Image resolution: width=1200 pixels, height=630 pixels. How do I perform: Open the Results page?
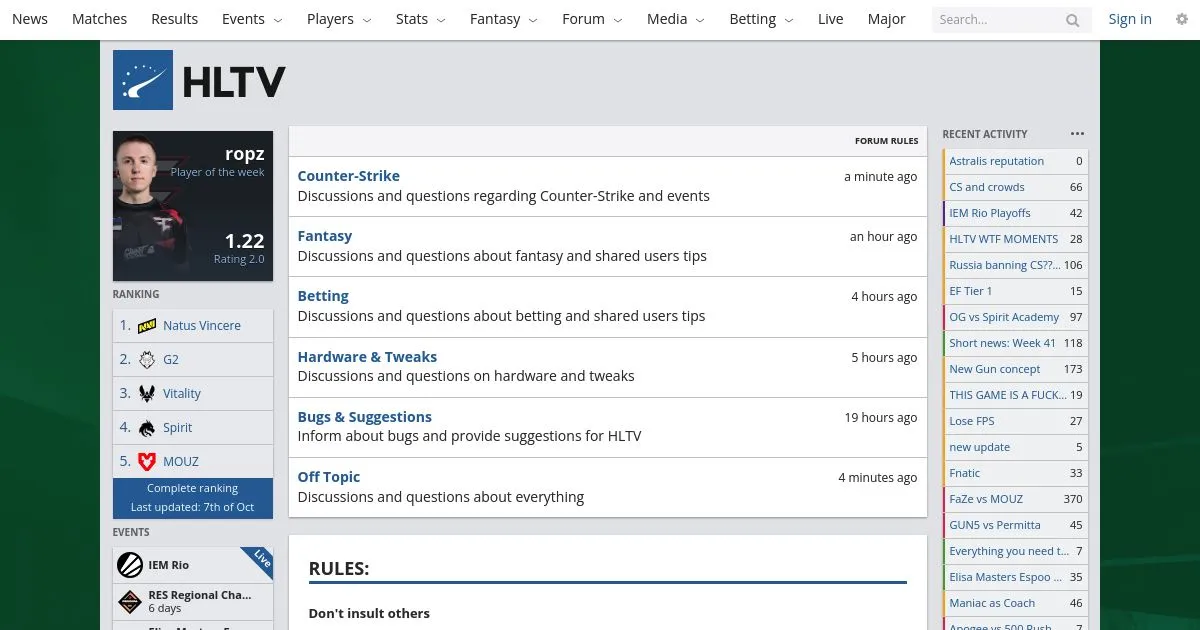click(175, 19)
